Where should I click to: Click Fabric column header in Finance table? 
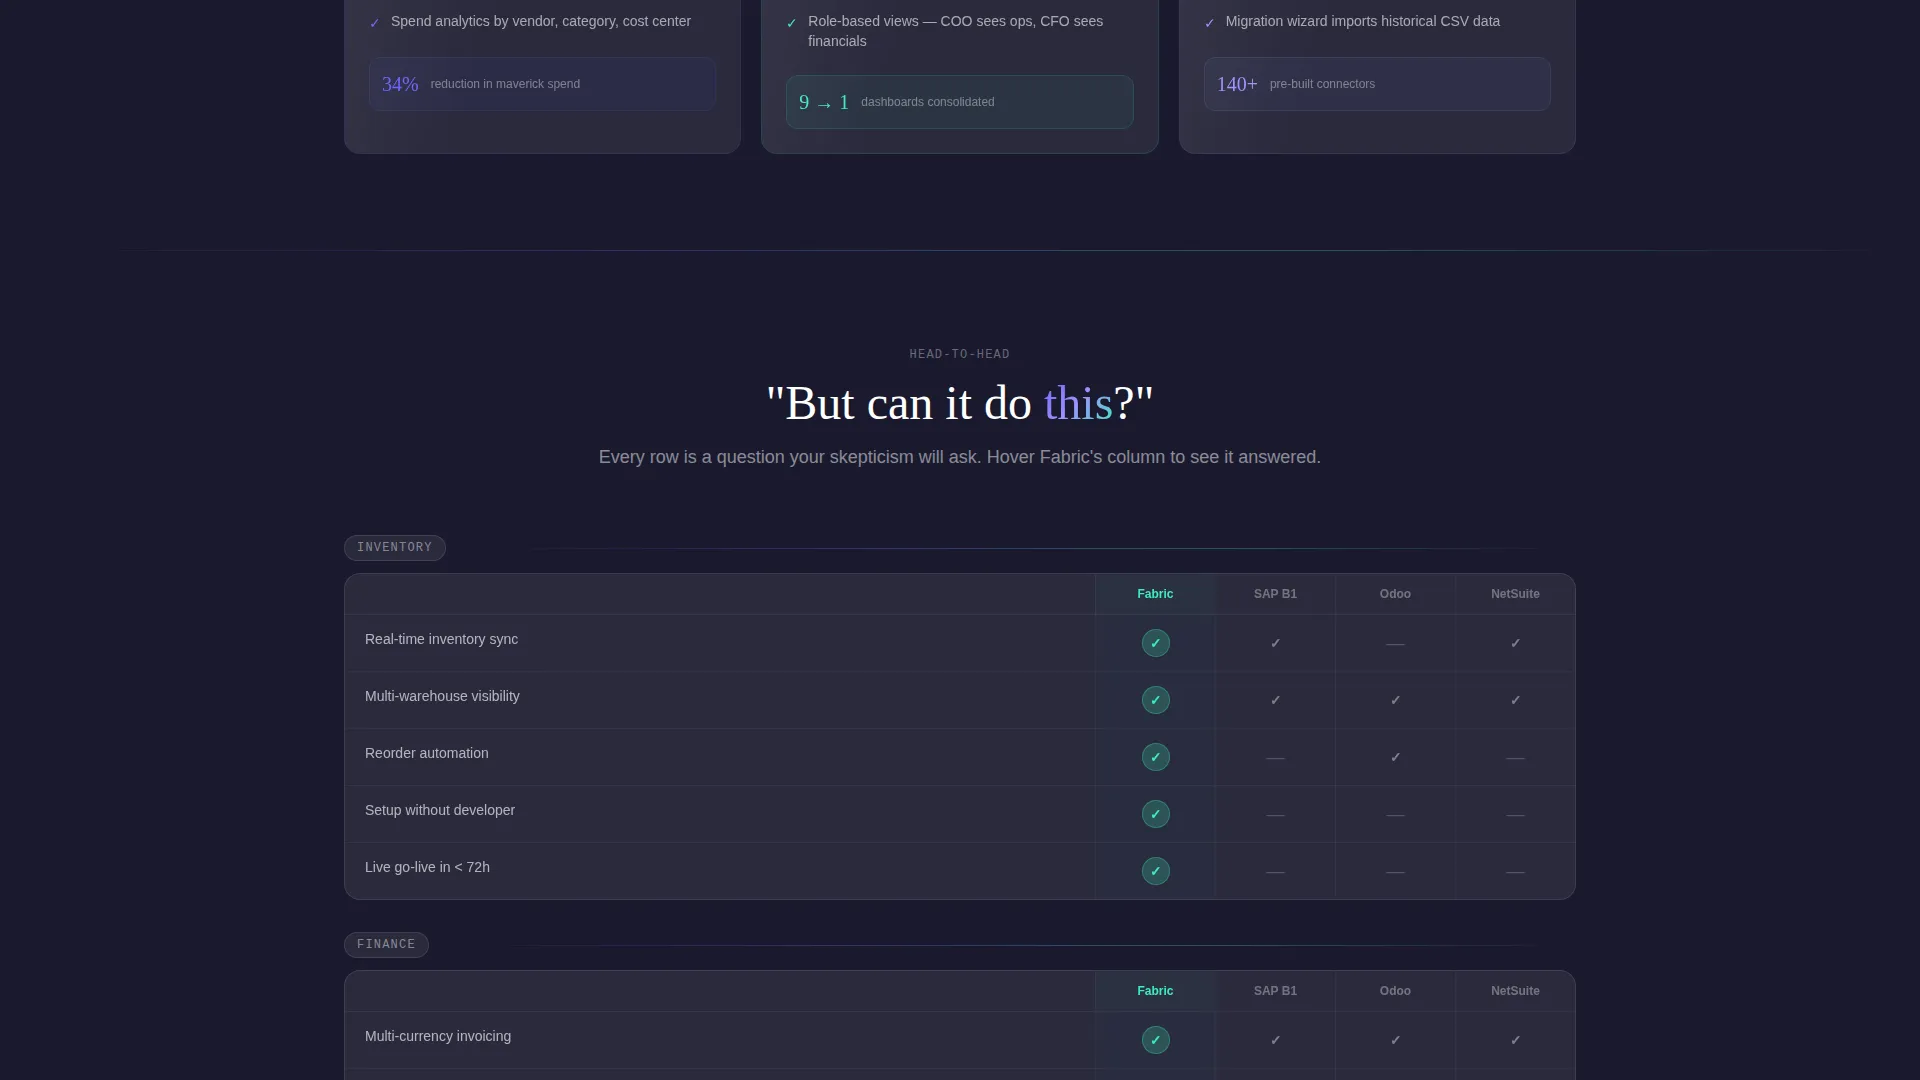point(1155,991)
